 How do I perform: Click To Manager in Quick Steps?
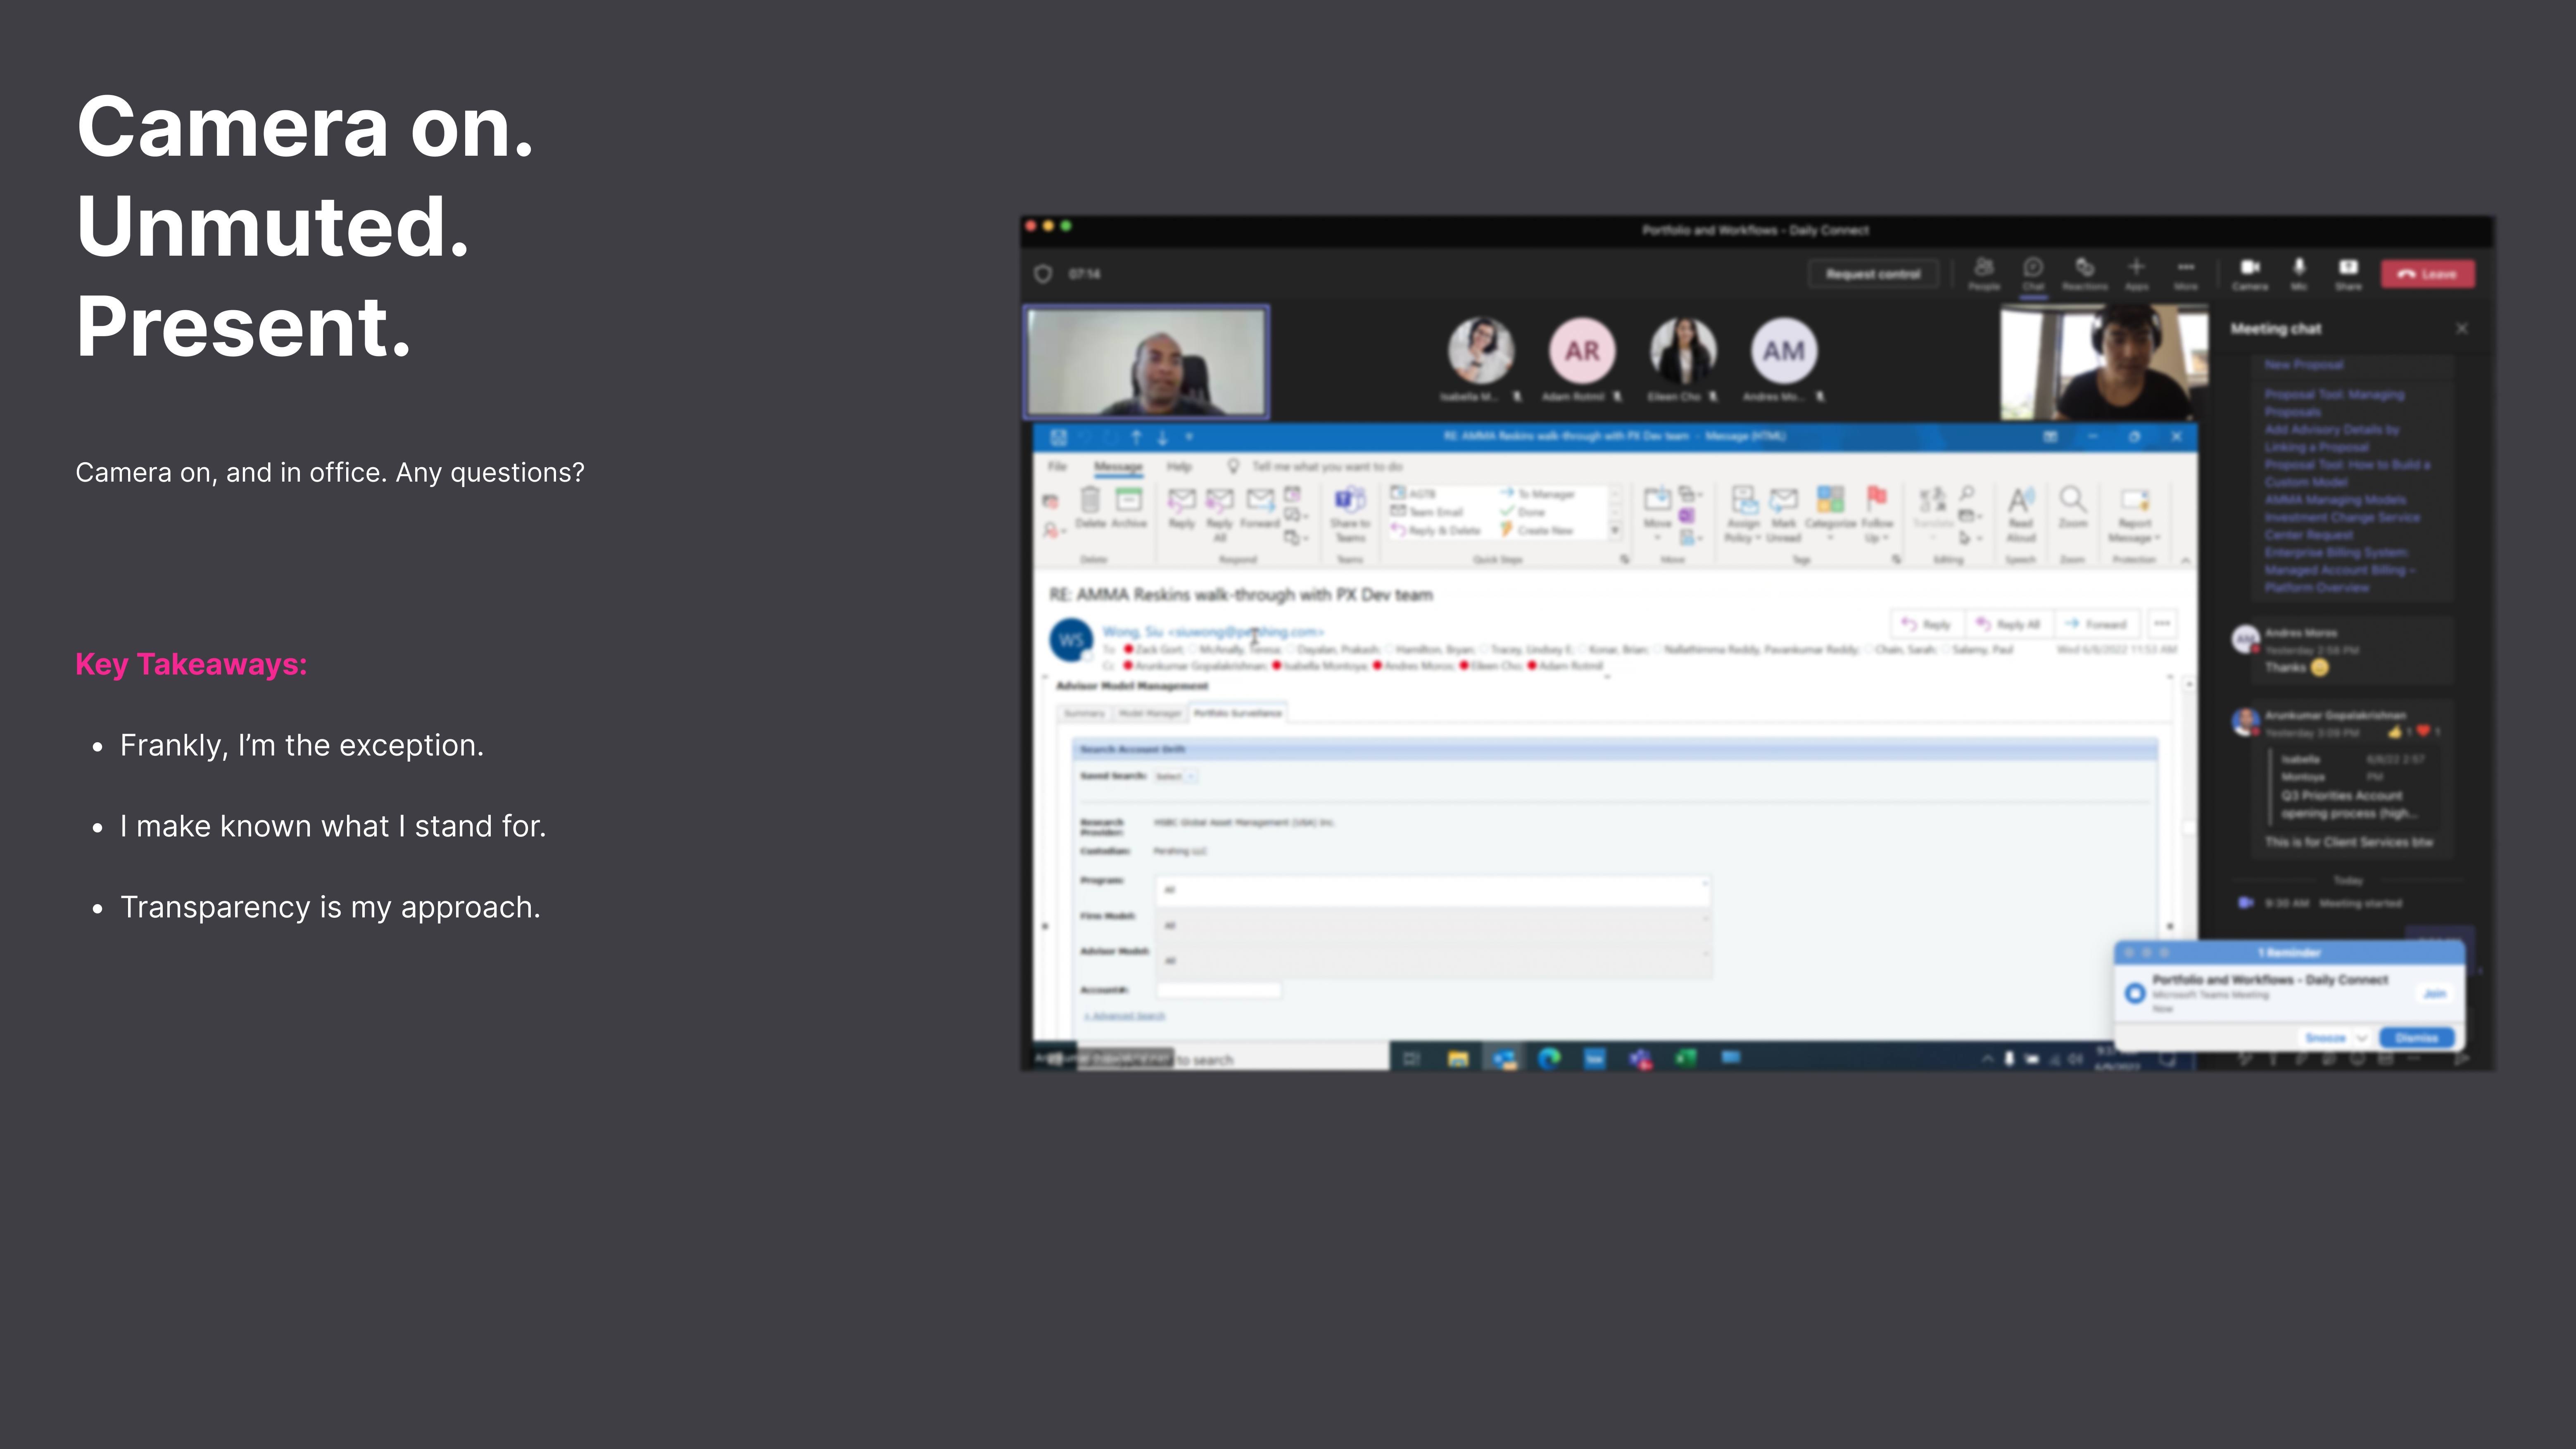1538,494
